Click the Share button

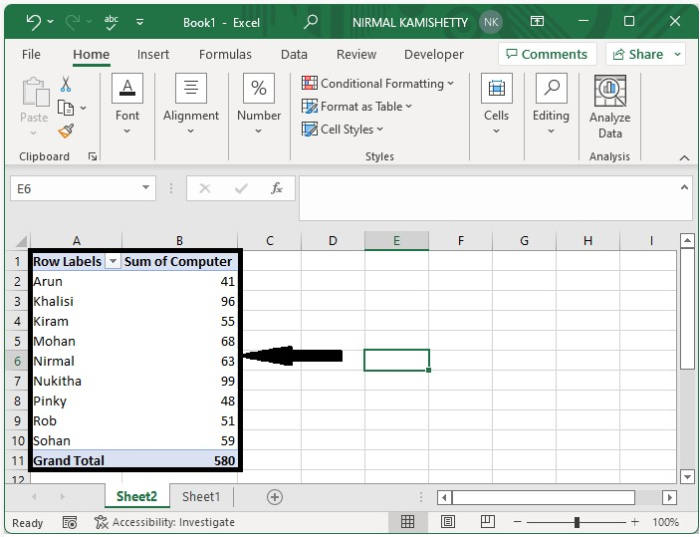point(638,54)
